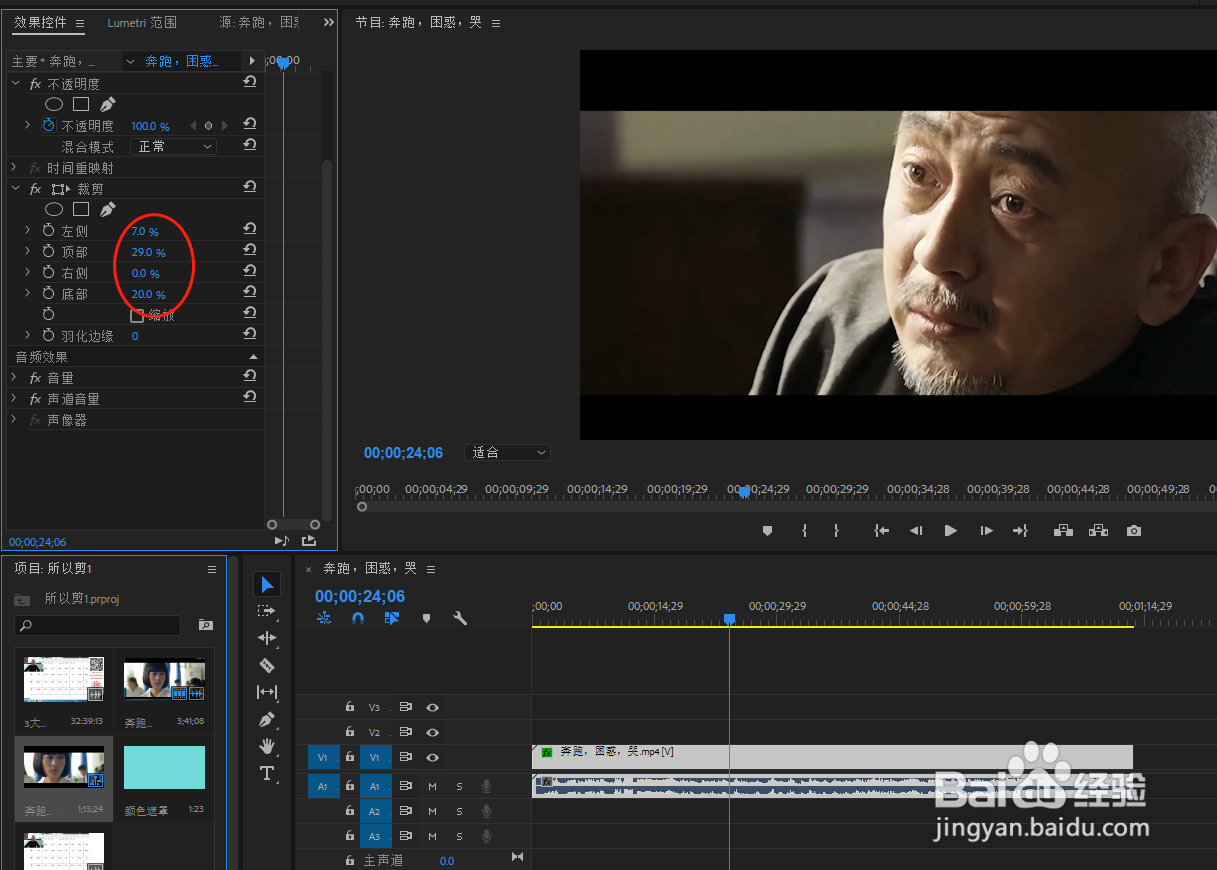Viewport: 1217px width, 870px height.
Task: Solo the A2 audio track
Action: tap(460, 811)
